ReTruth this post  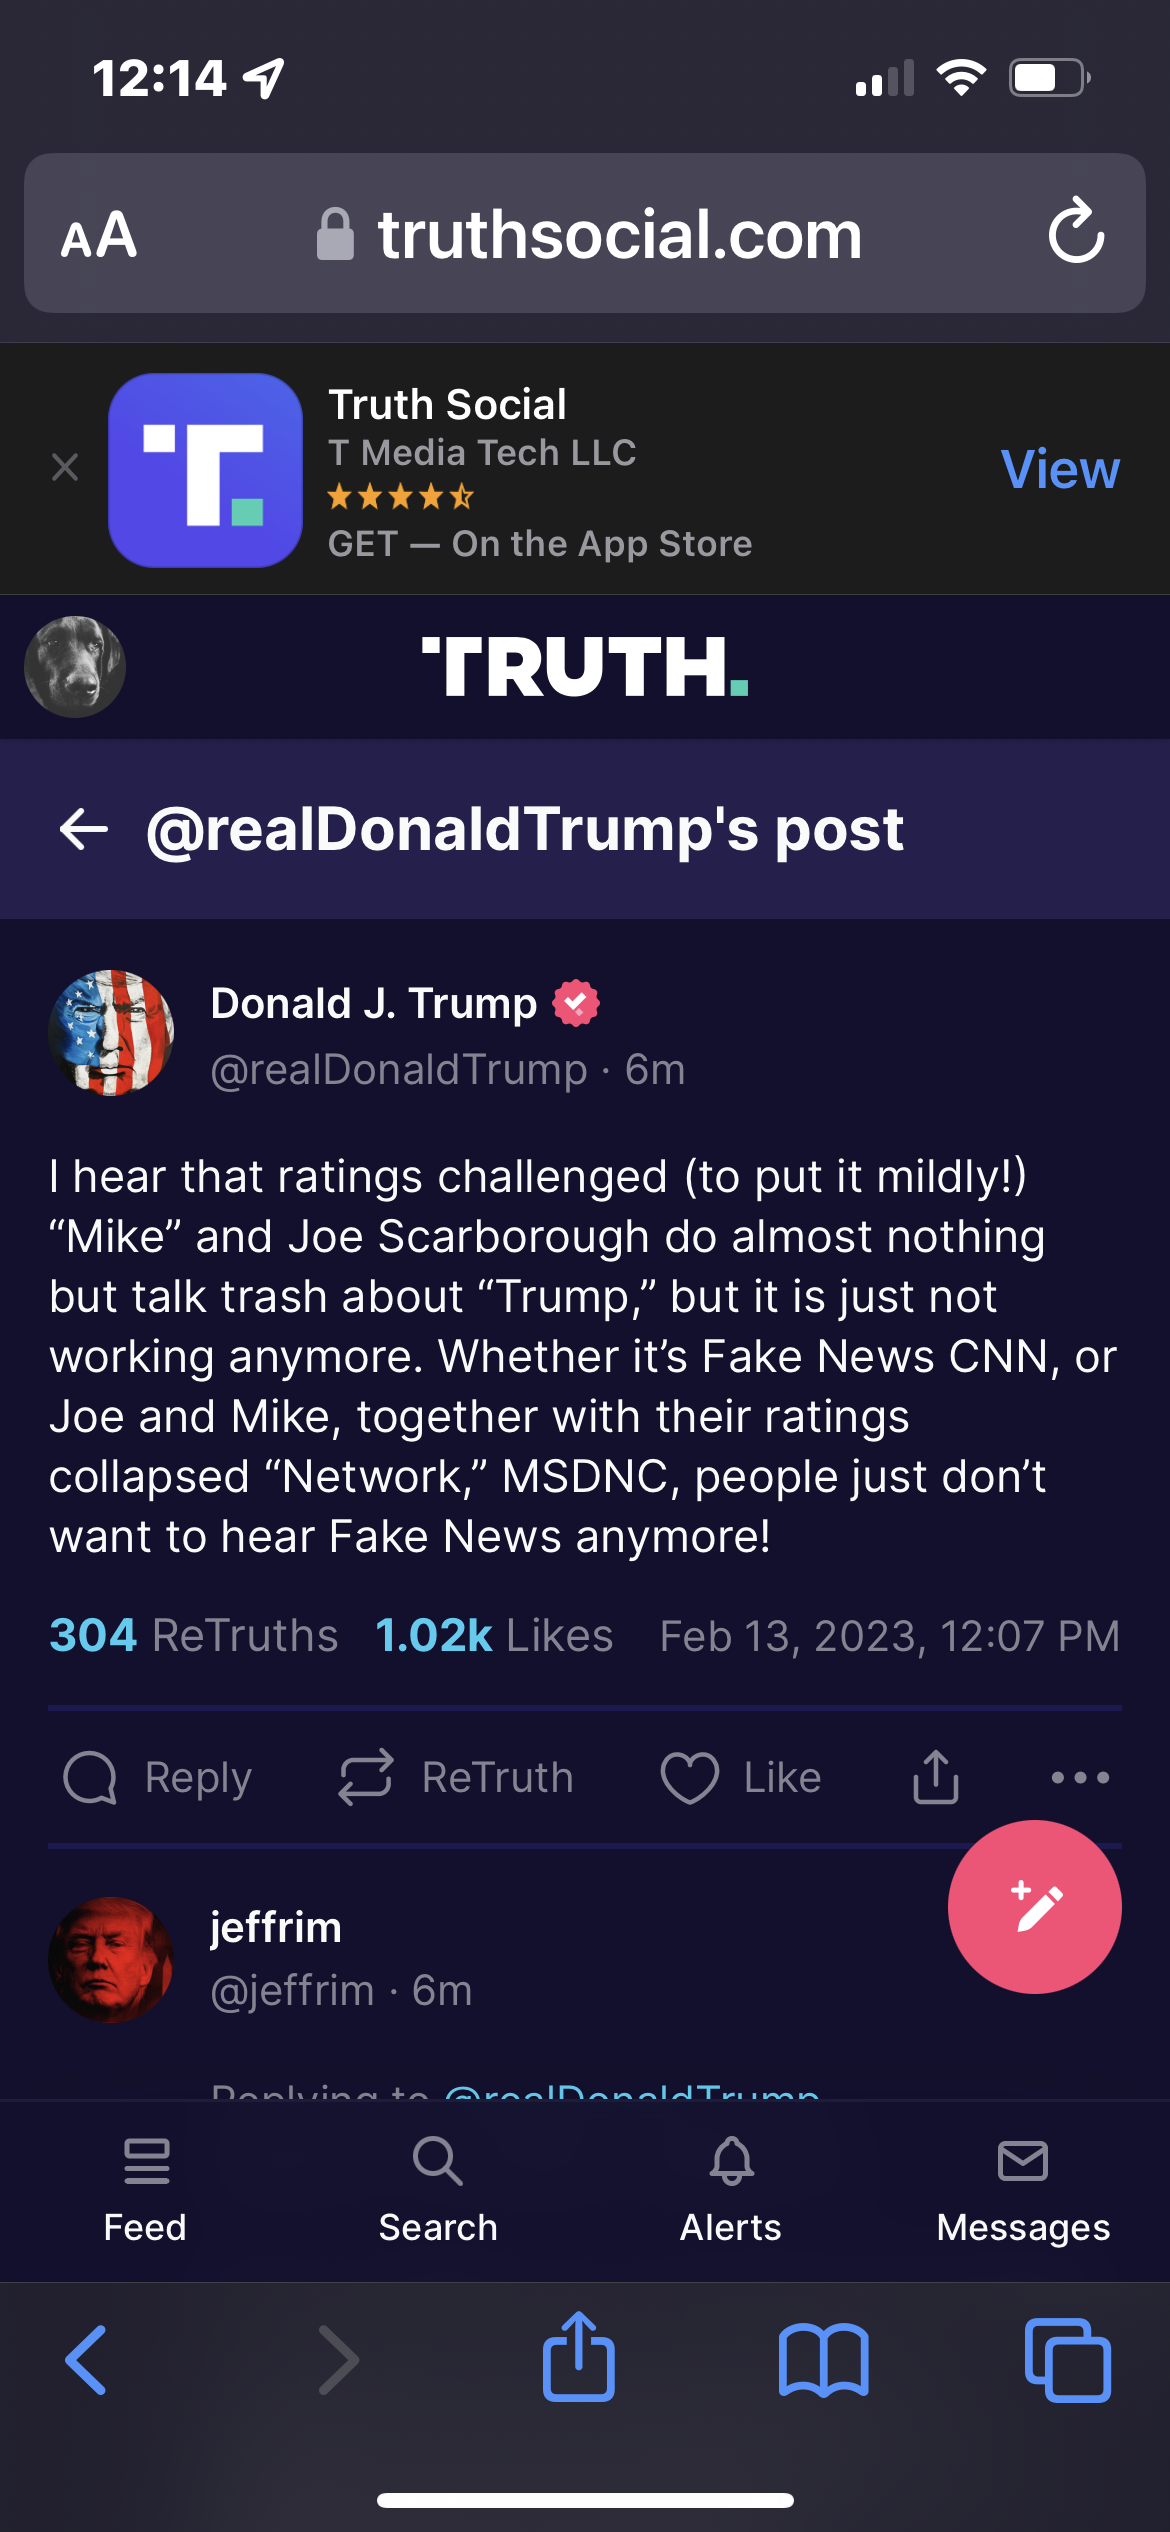(365, 1778)
